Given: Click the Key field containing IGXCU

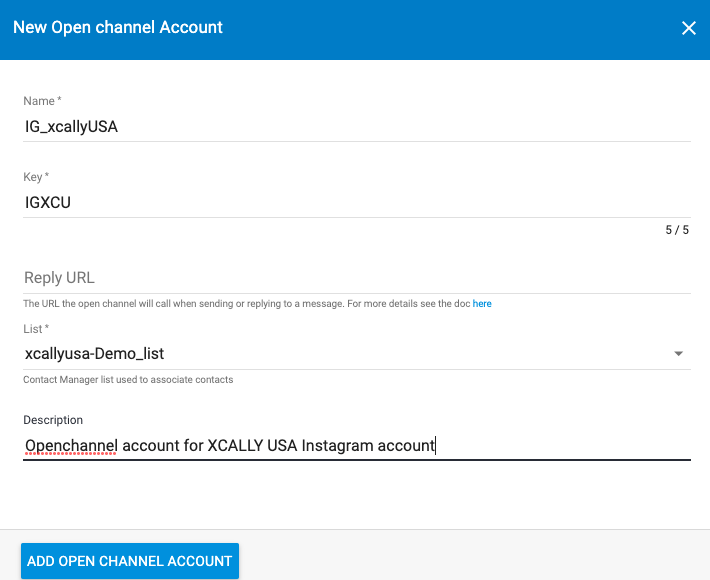Looking at the screenshot, I should [x=357, y=202].
